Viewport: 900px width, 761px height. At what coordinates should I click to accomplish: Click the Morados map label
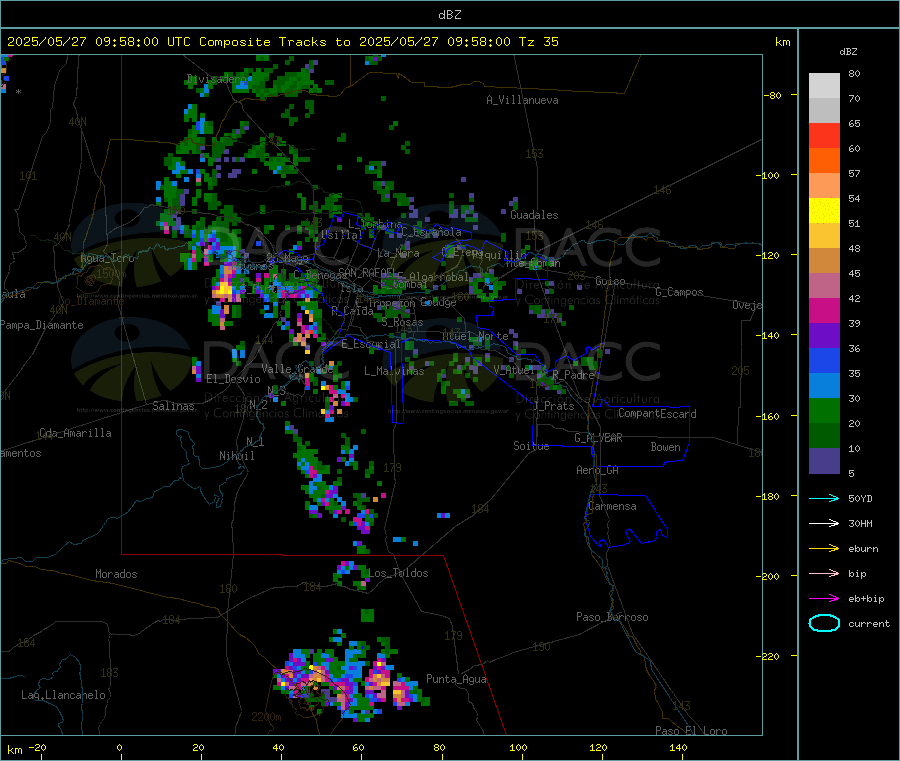(116, 574)
